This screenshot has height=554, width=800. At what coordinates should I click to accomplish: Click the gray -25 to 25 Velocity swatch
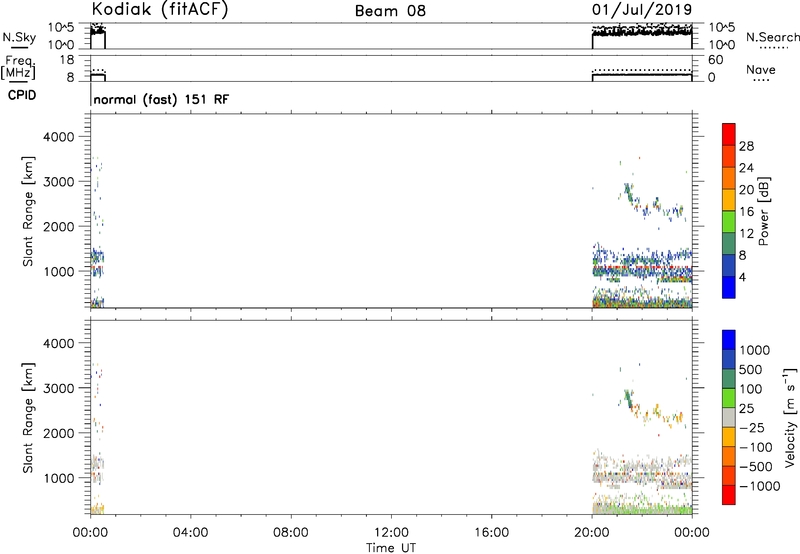pos(729,417)
